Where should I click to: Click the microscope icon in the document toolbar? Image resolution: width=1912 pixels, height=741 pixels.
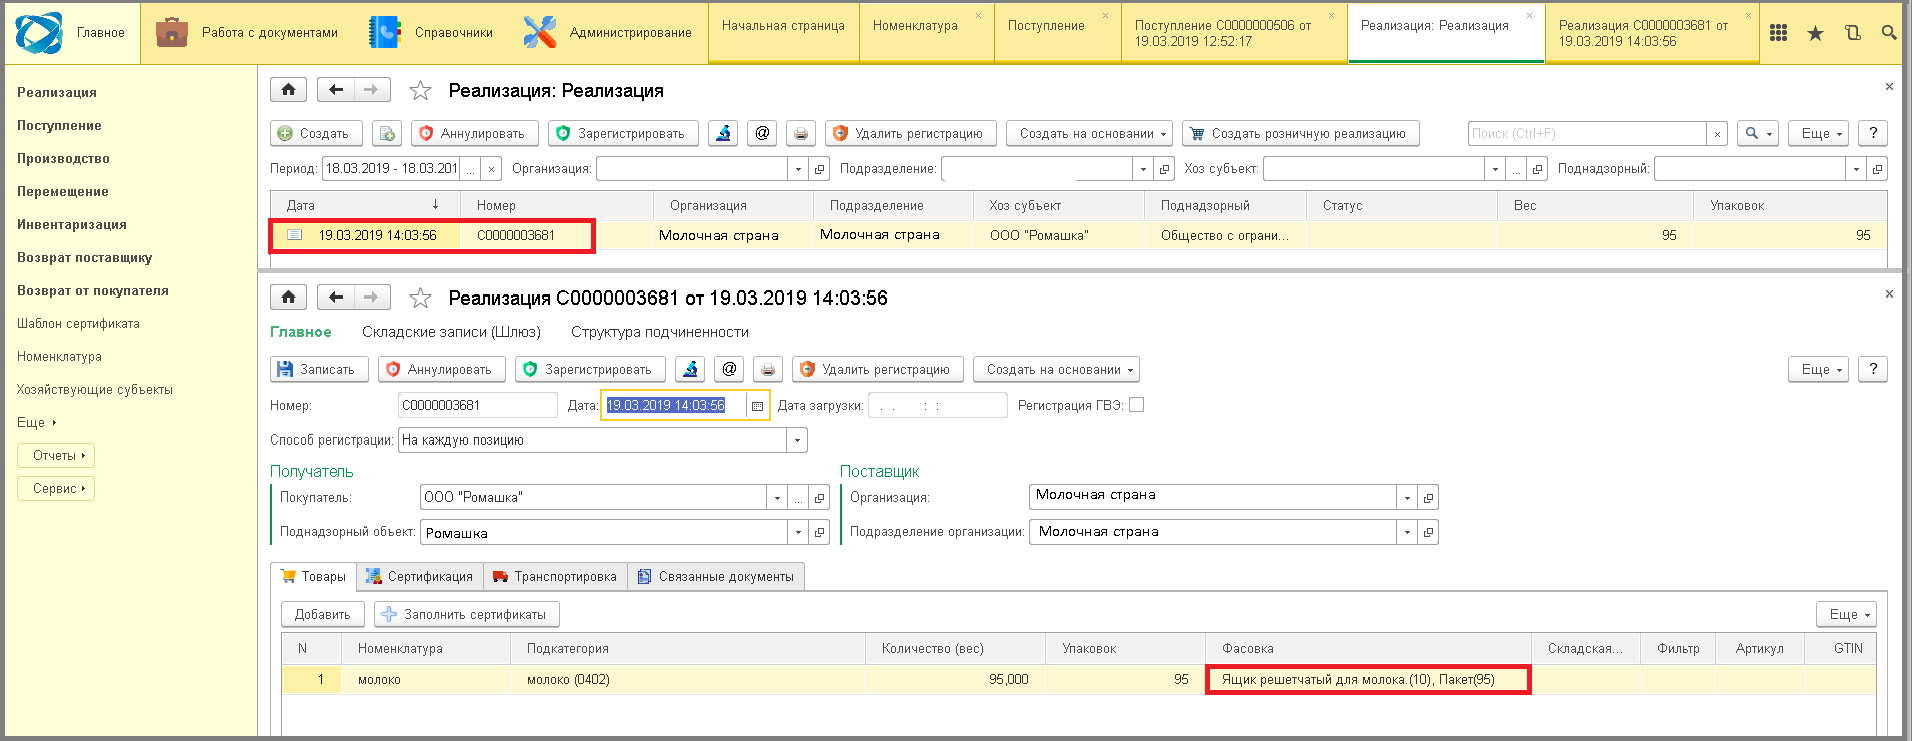tap(690, 369)
